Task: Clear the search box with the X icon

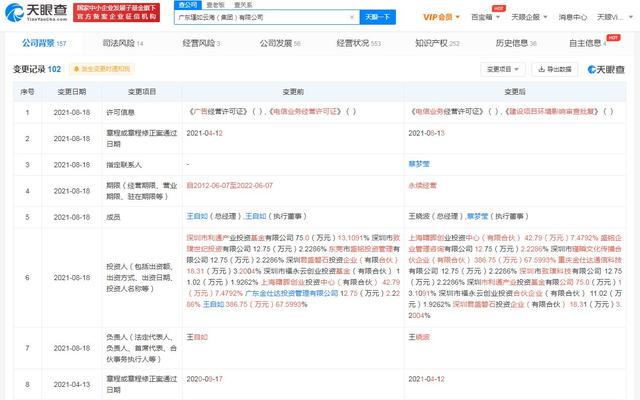Action: tap(352, 17)
